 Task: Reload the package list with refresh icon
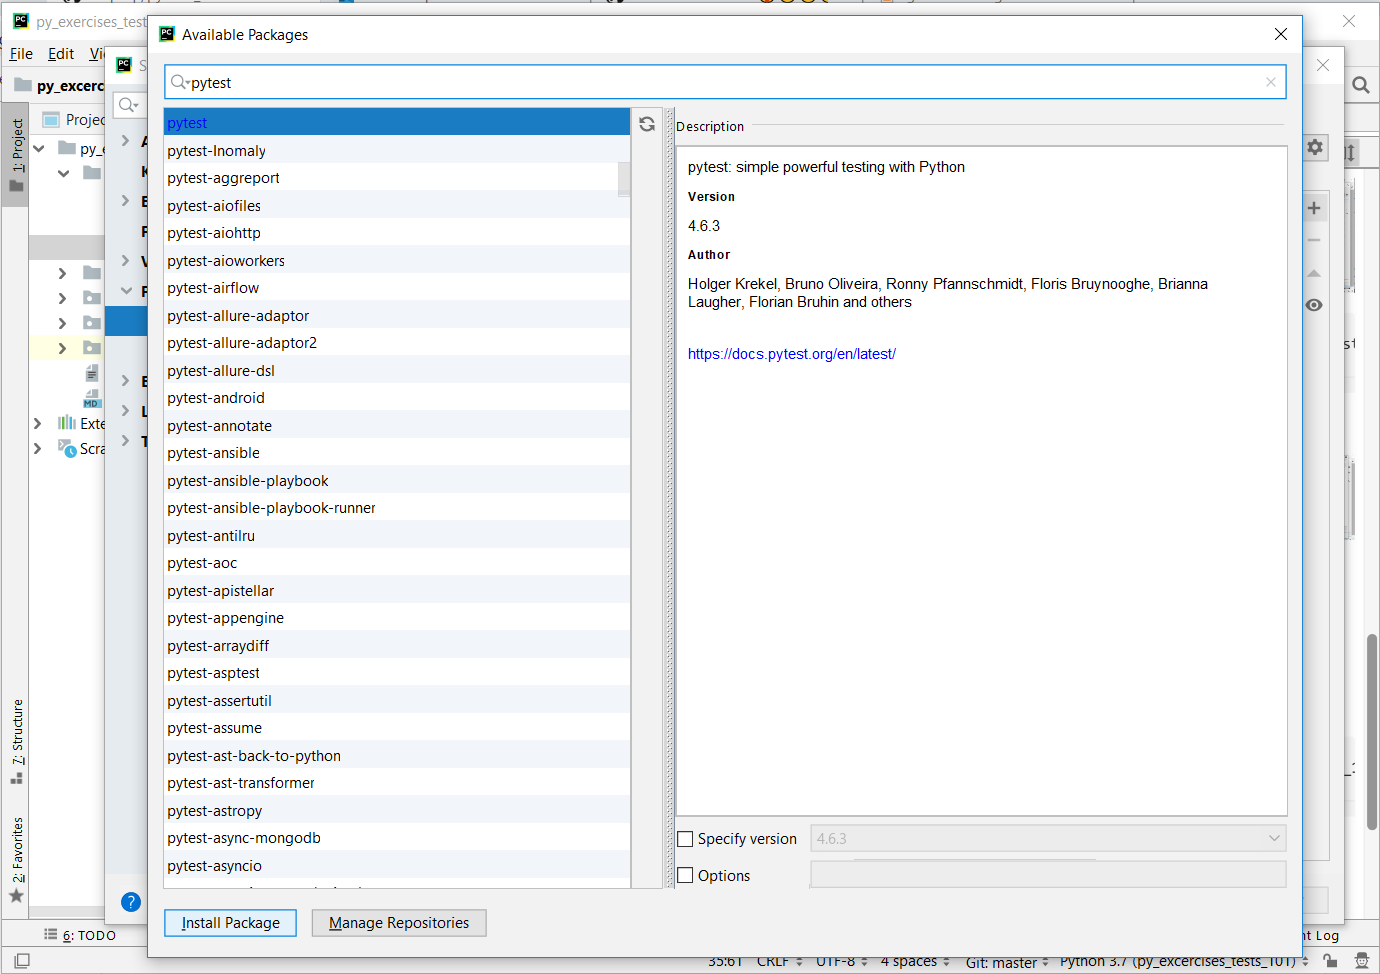(x=647, y=124)
